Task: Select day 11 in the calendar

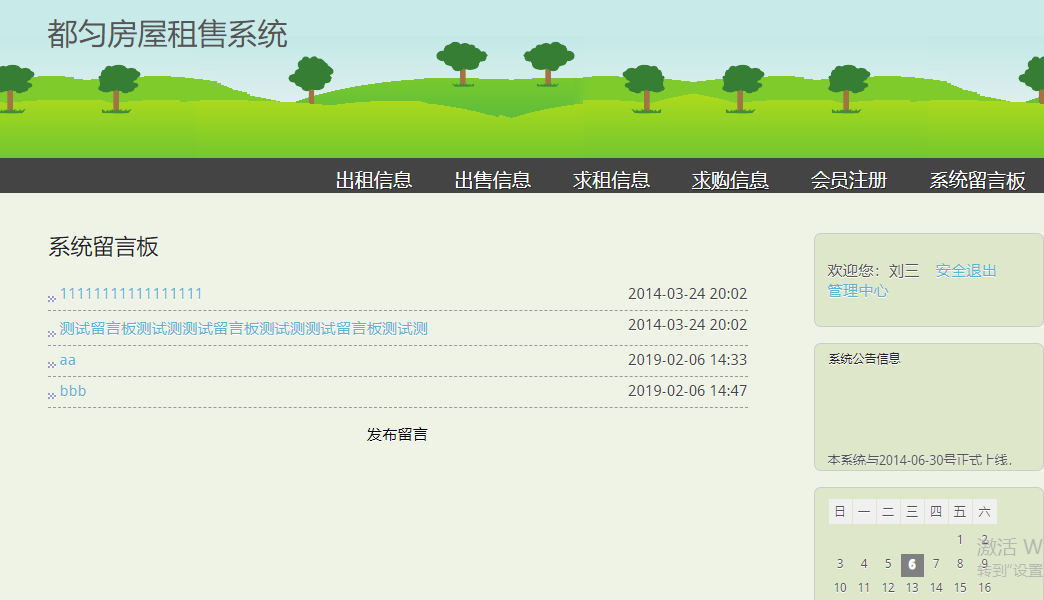Action: click(864, 588)
